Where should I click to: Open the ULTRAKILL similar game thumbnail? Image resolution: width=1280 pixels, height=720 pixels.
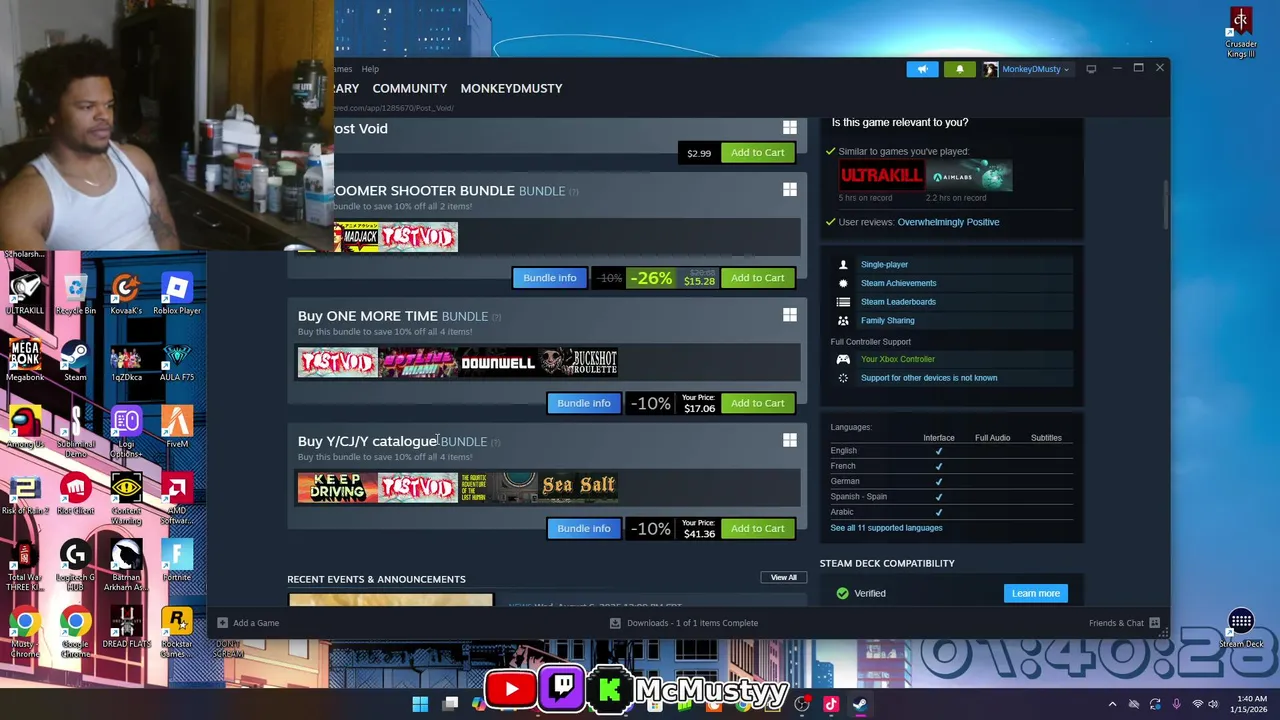[x=881, y=177]
